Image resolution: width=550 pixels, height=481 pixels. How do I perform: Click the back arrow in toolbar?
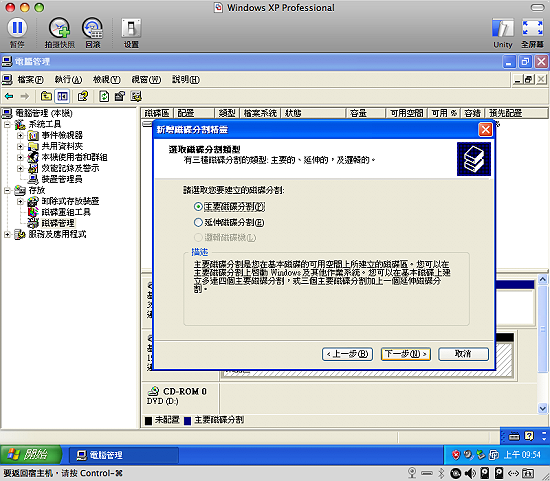coord(9,96)
